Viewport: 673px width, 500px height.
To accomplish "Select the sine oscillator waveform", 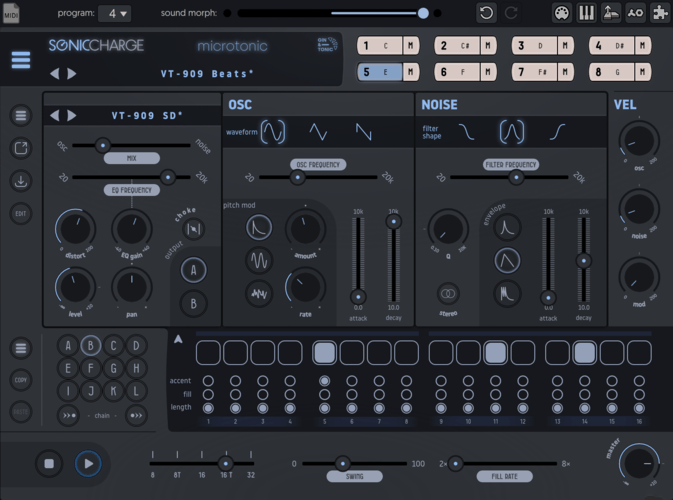I will (273, 132).
